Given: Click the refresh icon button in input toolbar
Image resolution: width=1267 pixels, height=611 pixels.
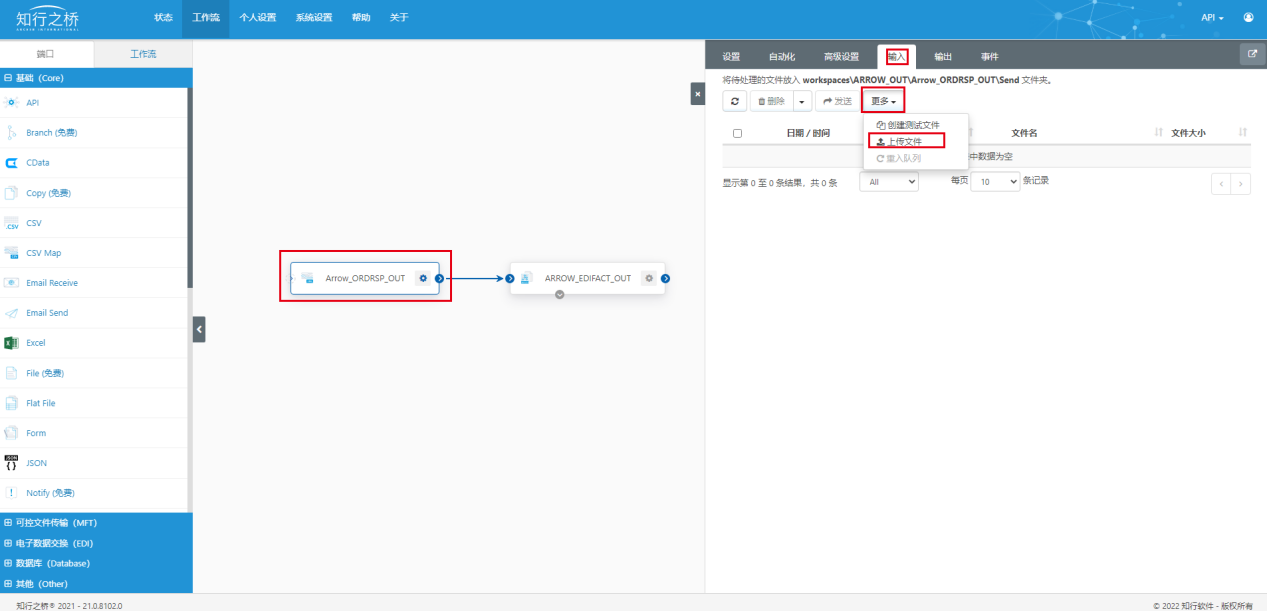Looking at the screenshot, I should [x=735, y=101].
